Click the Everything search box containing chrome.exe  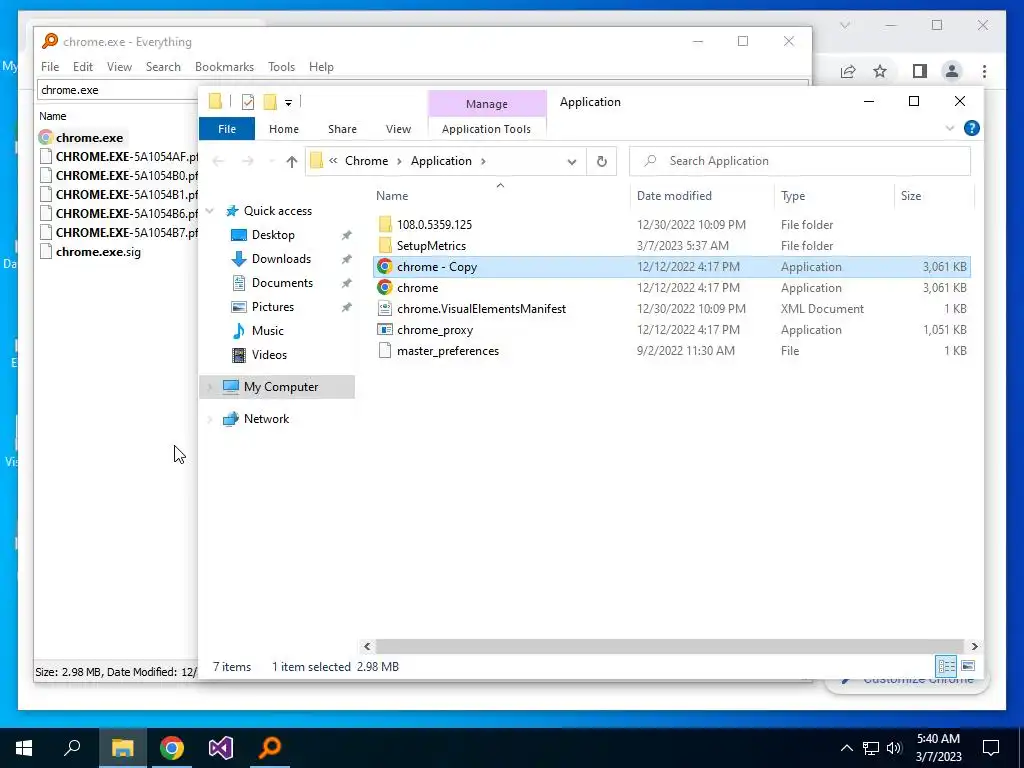(x=118, y=90)
